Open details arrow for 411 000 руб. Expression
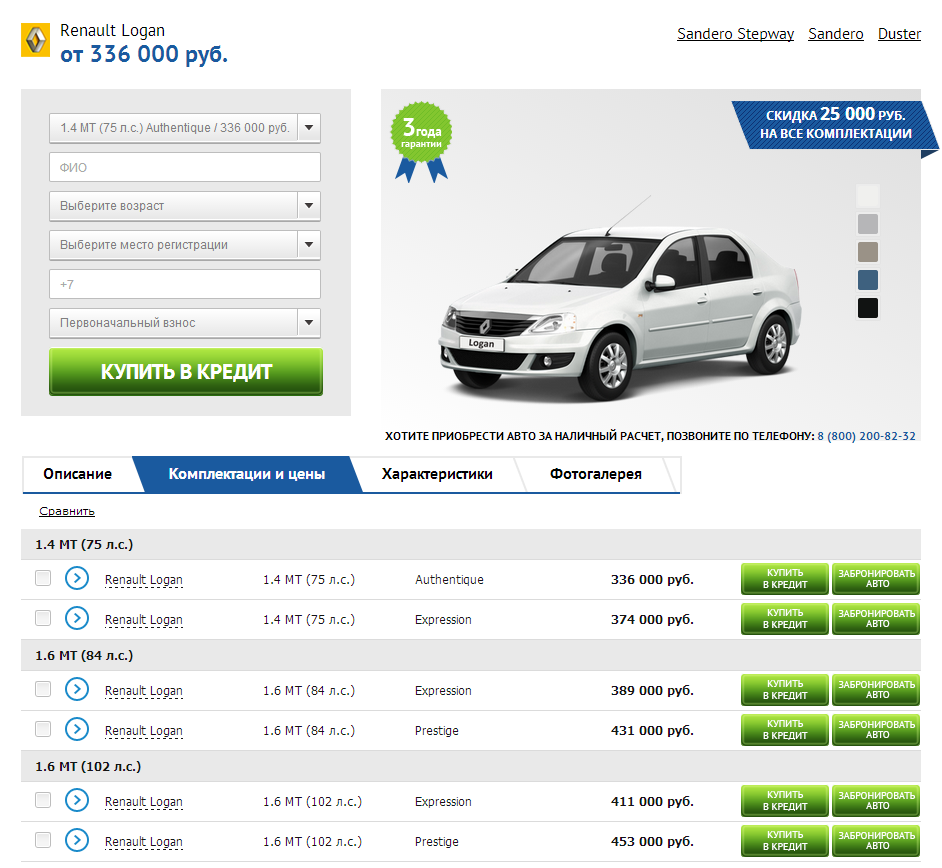The width and height of the screenshot is (942, 868). (x=77, y=800)
